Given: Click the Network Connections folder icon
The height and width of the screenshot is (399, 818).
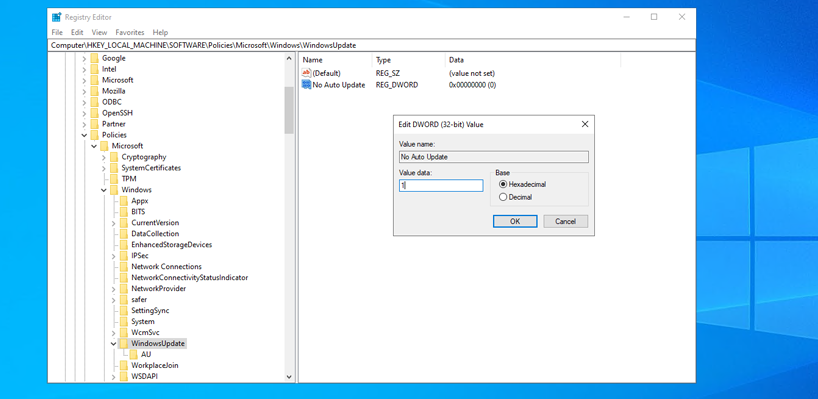Looking at the screenshot, I should point(124,267).
